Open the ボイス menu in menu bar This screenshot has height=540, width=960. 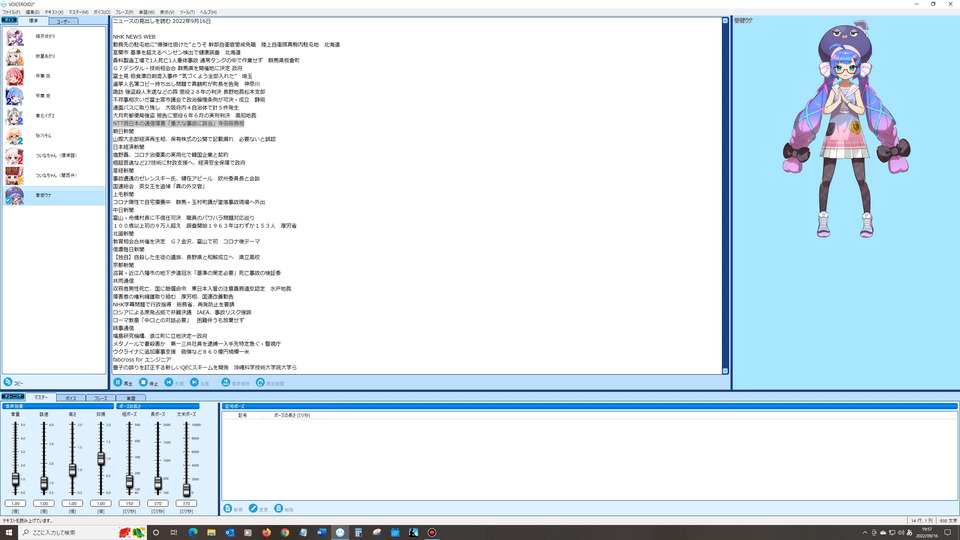tap(102, 12)
